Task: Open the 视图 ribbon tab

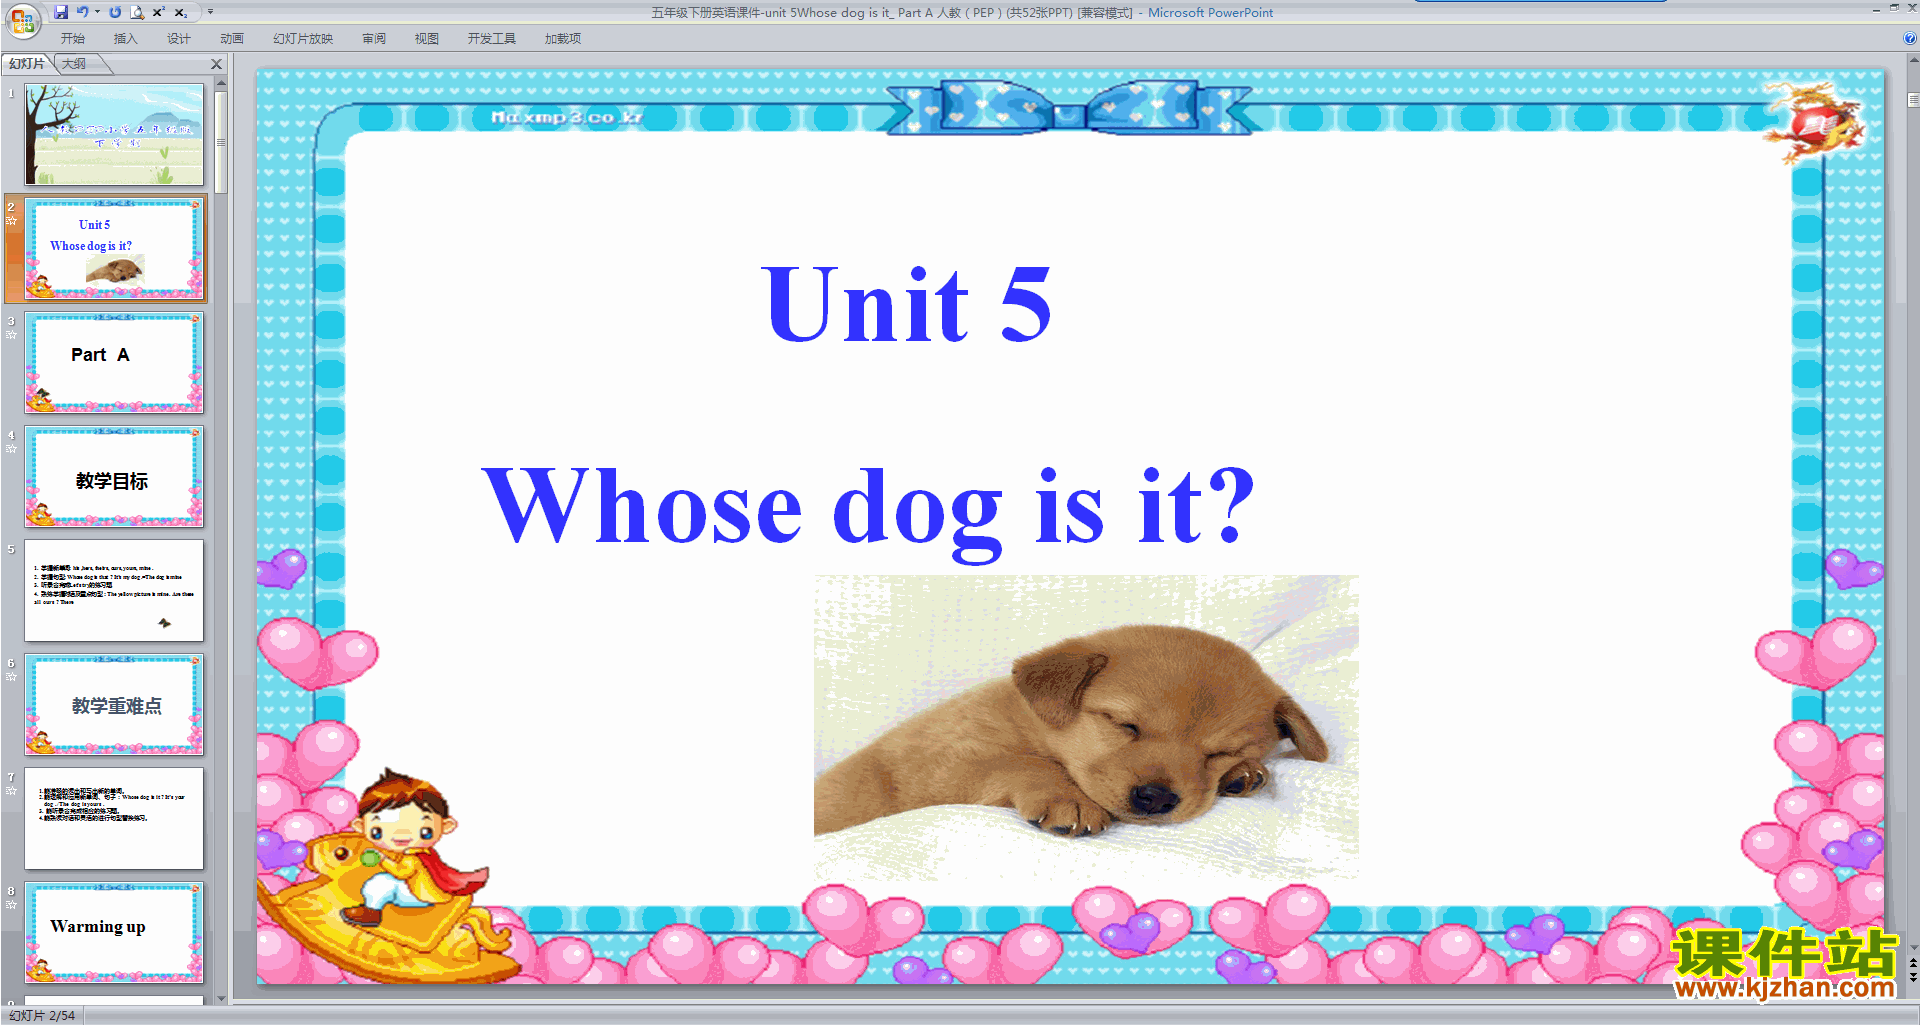Action: tap(427, 39)
